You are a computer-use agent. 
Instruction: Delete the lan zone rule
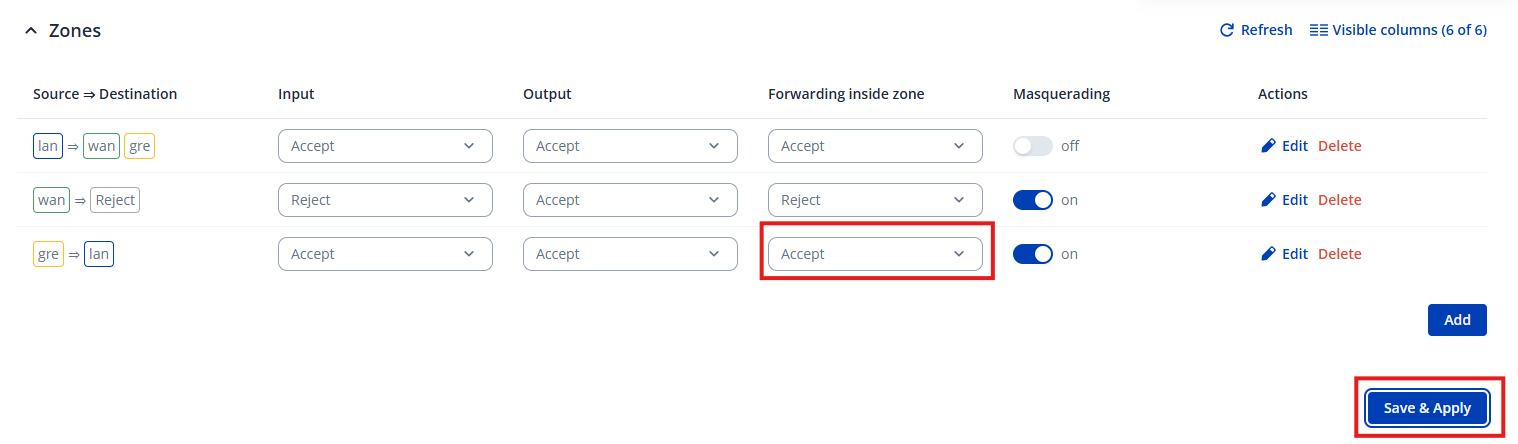pos(1339,146)
